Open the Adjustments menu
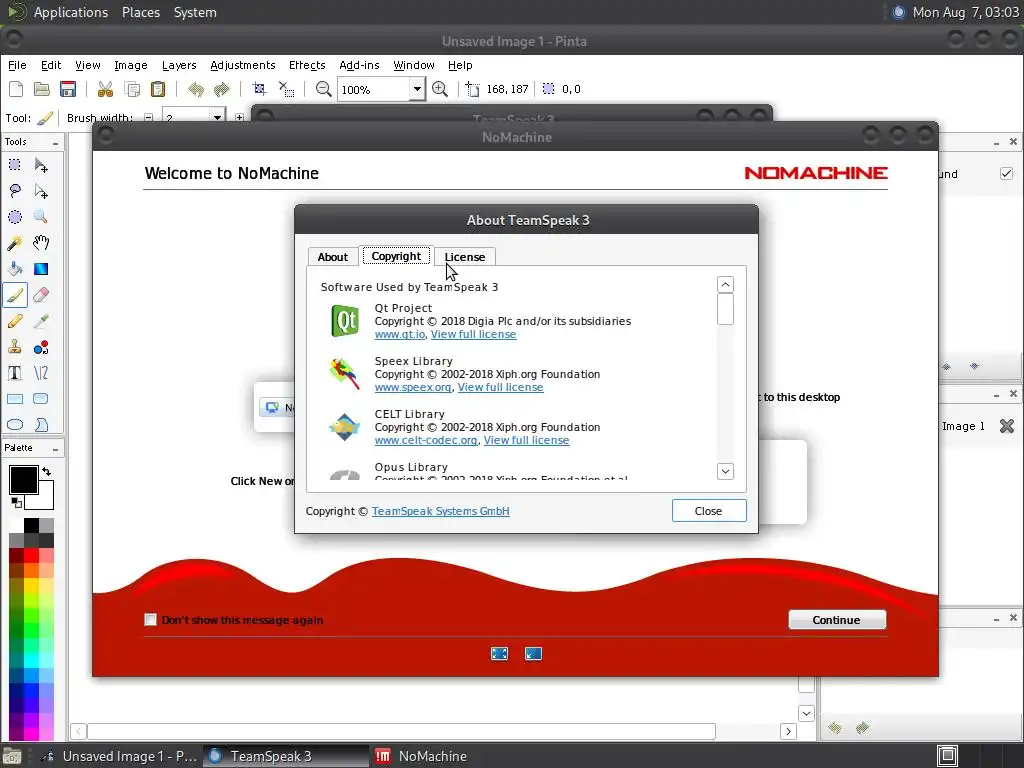This screenshot has width=1024, height=768. 242,65
